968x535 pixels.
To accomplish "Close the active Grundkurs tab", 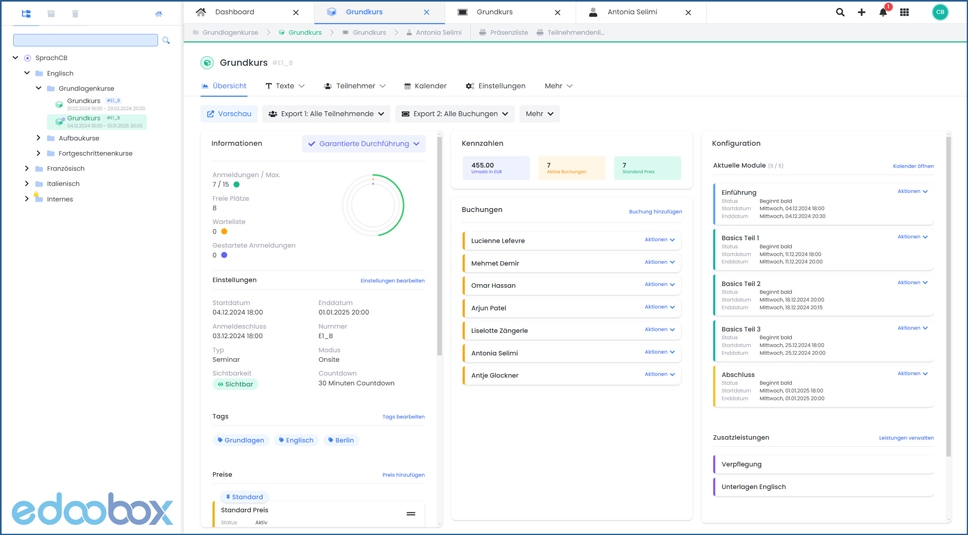I will (x=427, y=12).
